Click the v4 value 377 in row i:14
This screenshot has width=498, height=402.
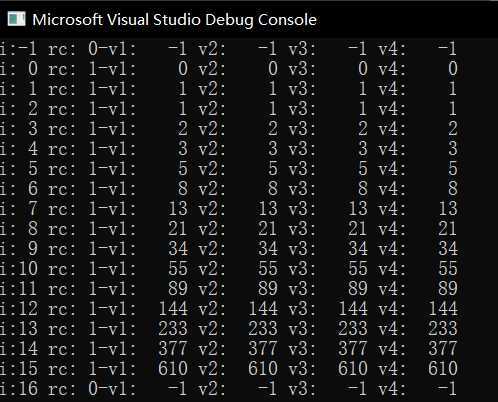point(443,349)
